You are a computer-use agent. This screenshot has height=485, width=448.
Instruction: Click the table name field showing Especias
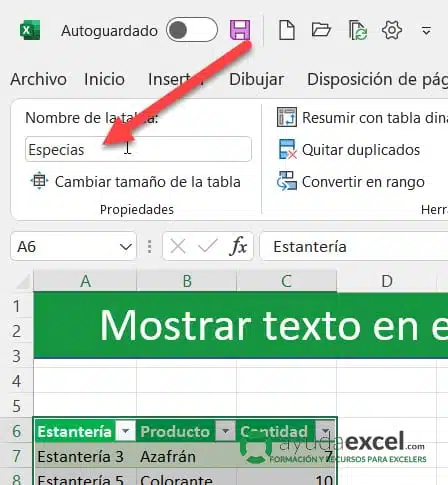pyautogui.click(x=138, y=149)
